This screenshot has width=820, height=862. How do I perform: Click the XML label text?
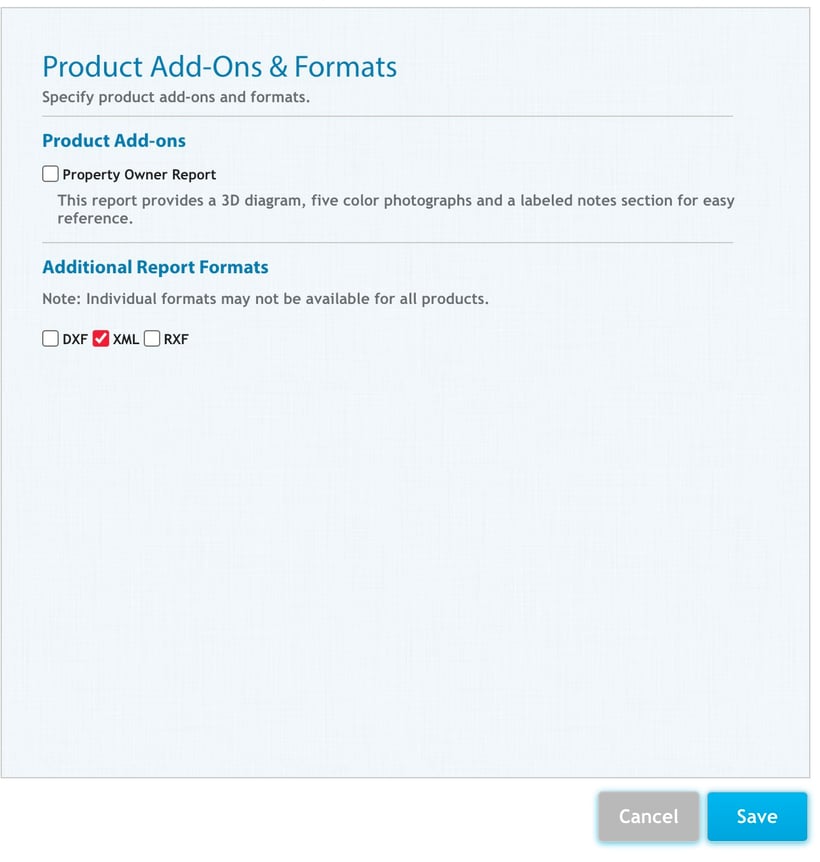pyautogui.click(x=124, y=339)
